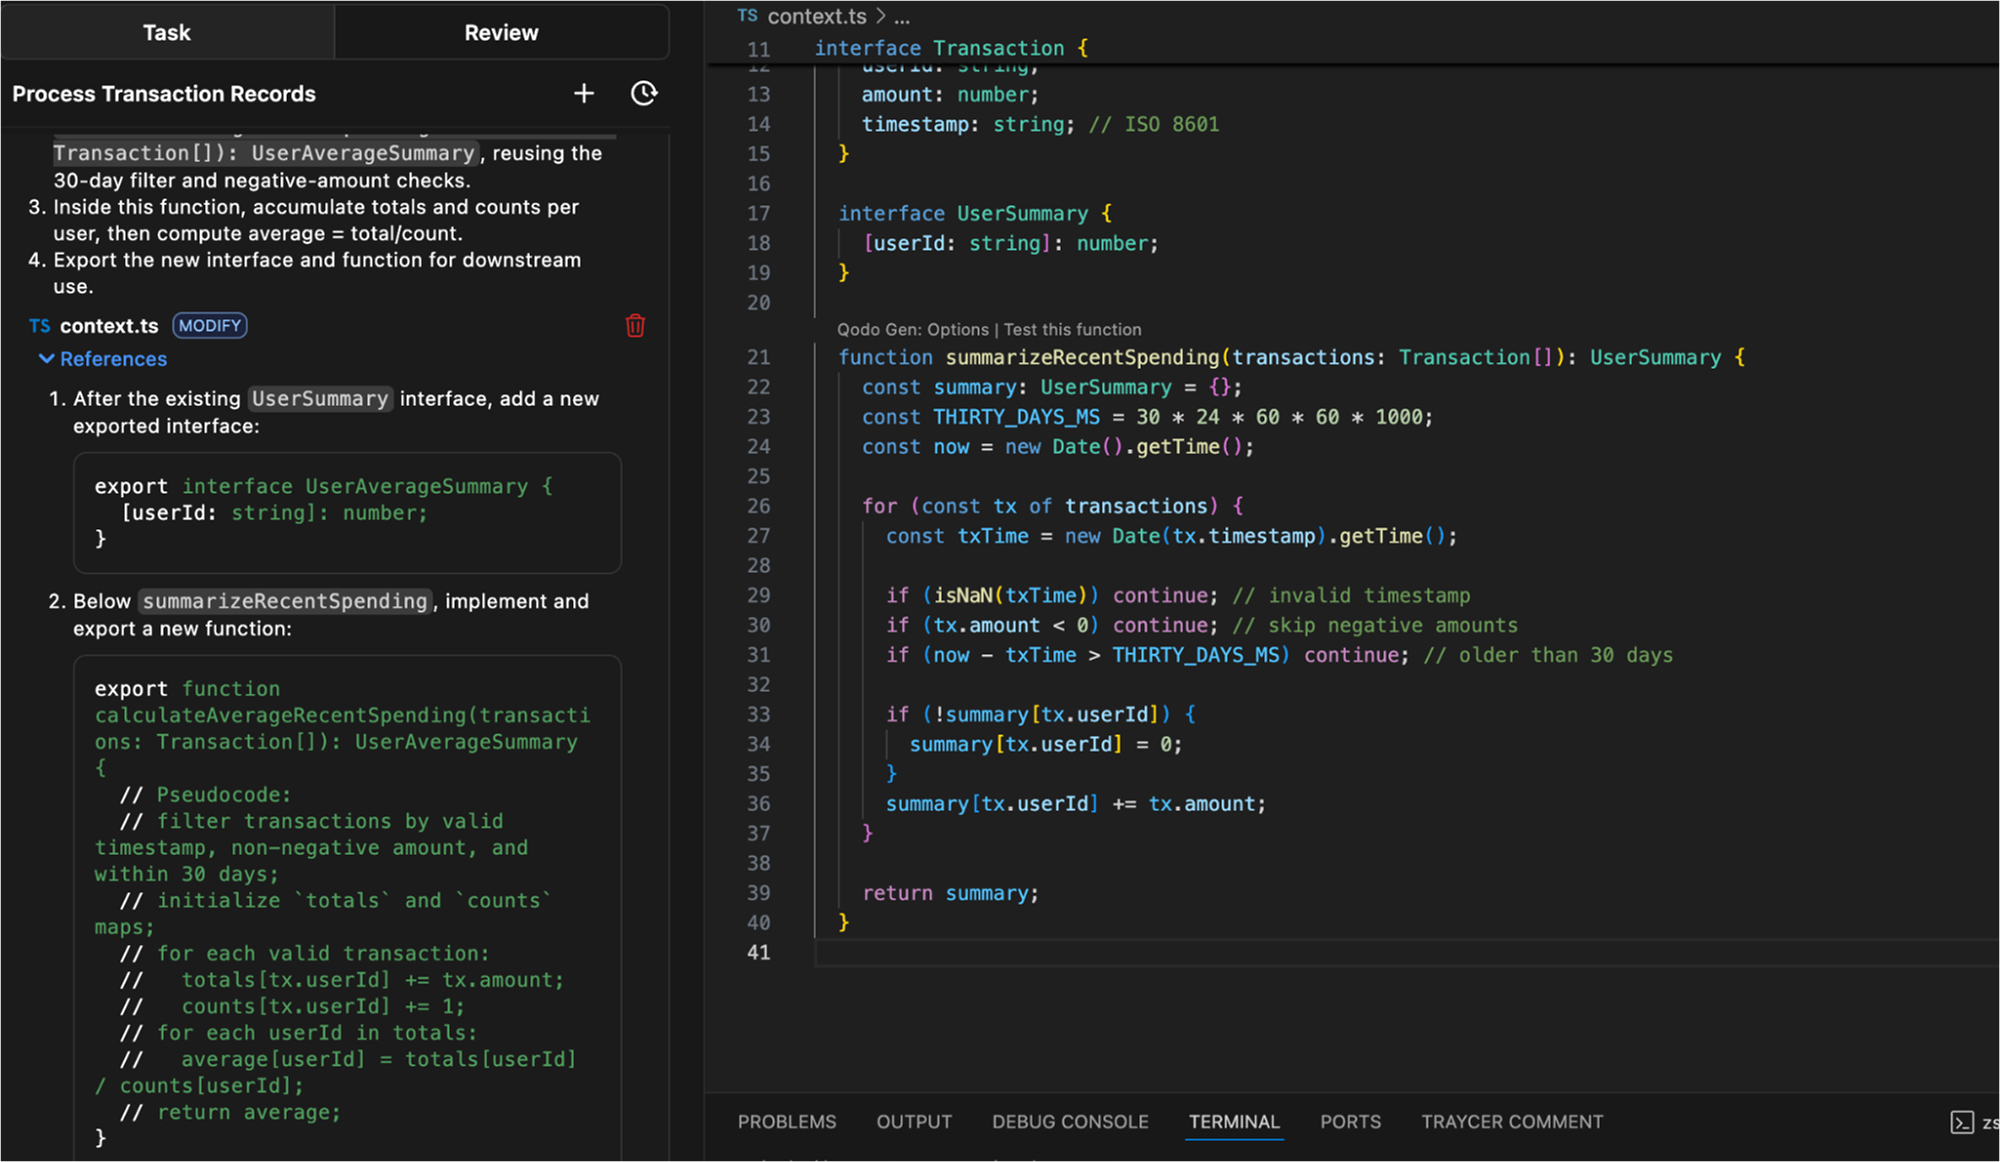
Task: Open the PROBLEMS panel tab
Action: (787, 1122)
